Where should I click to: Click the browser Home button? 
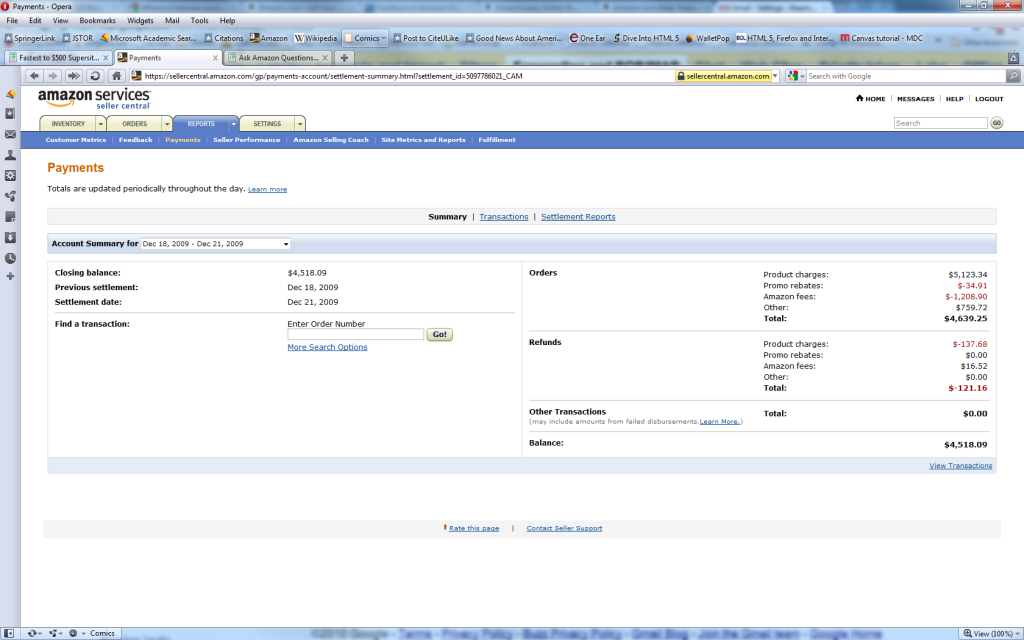pos(117,76)
